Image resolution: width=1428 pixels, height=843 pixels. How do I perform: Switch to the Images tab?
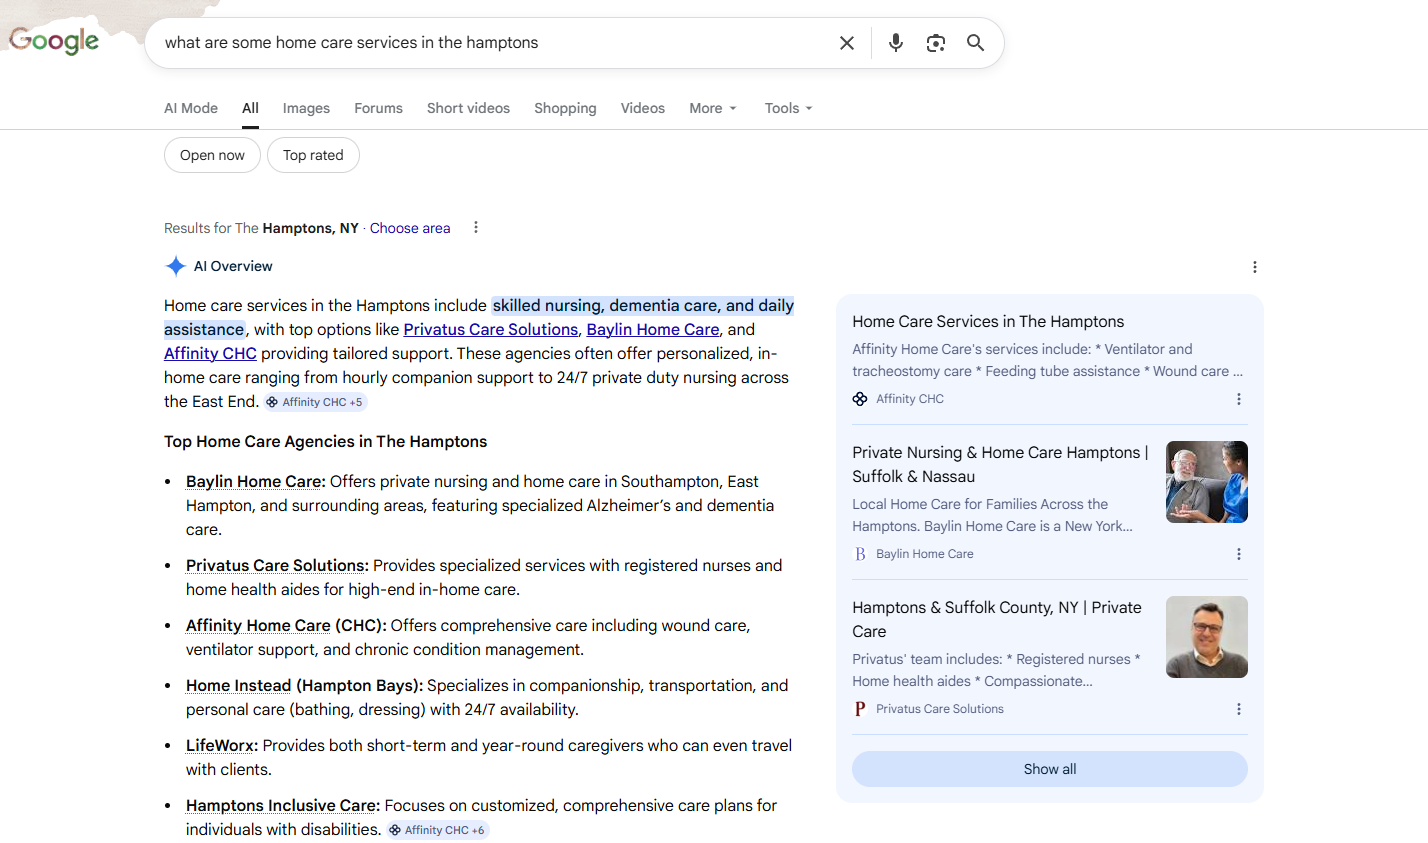[x=306, y=108]
